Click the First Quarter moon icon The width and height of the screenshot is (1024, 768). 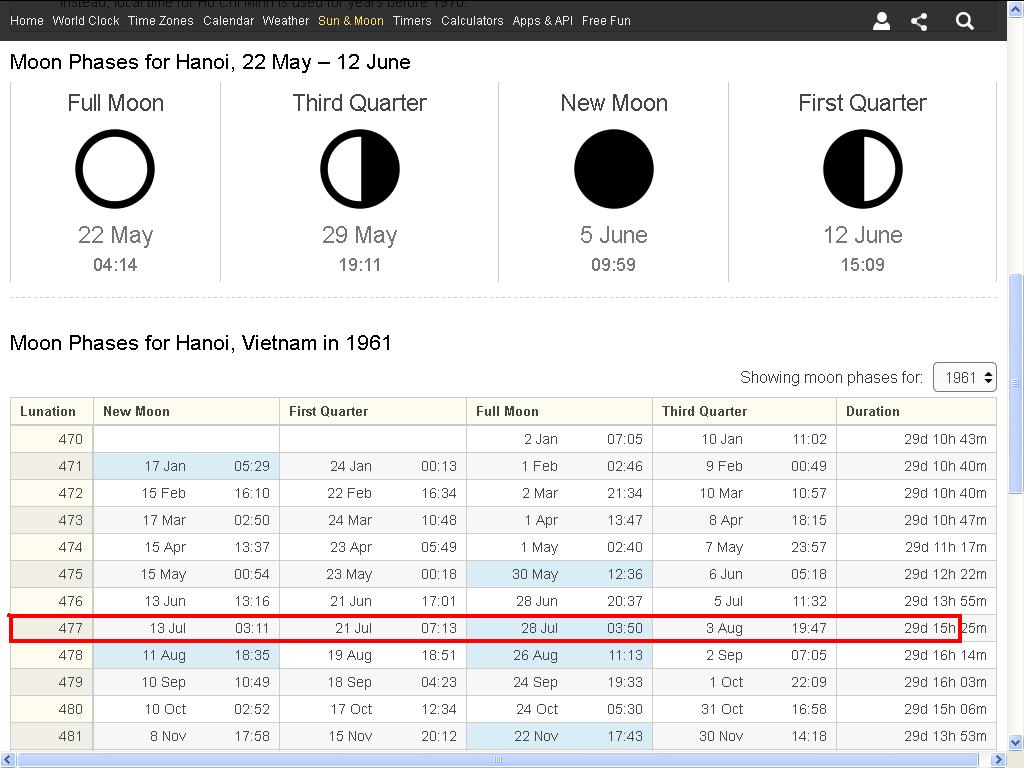click(x=862, y=170)
